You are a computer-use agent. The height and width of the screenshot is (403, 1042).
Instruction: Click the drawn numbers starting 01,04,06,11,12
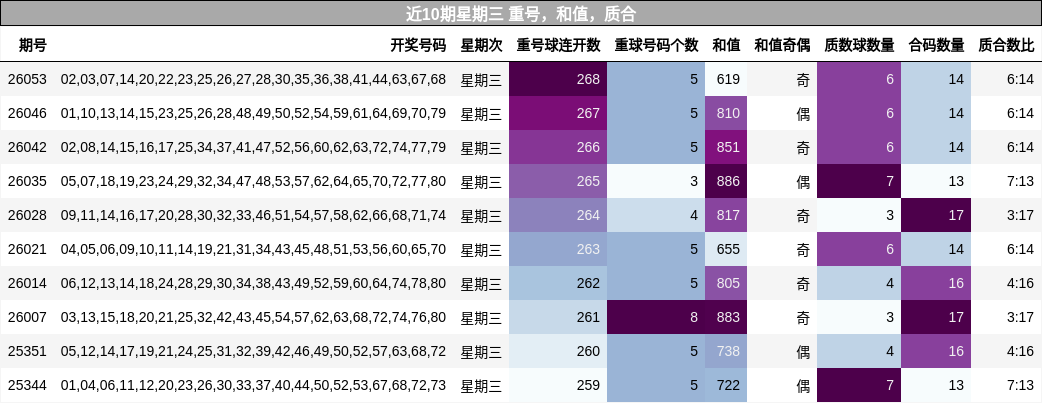click(253, 385)
